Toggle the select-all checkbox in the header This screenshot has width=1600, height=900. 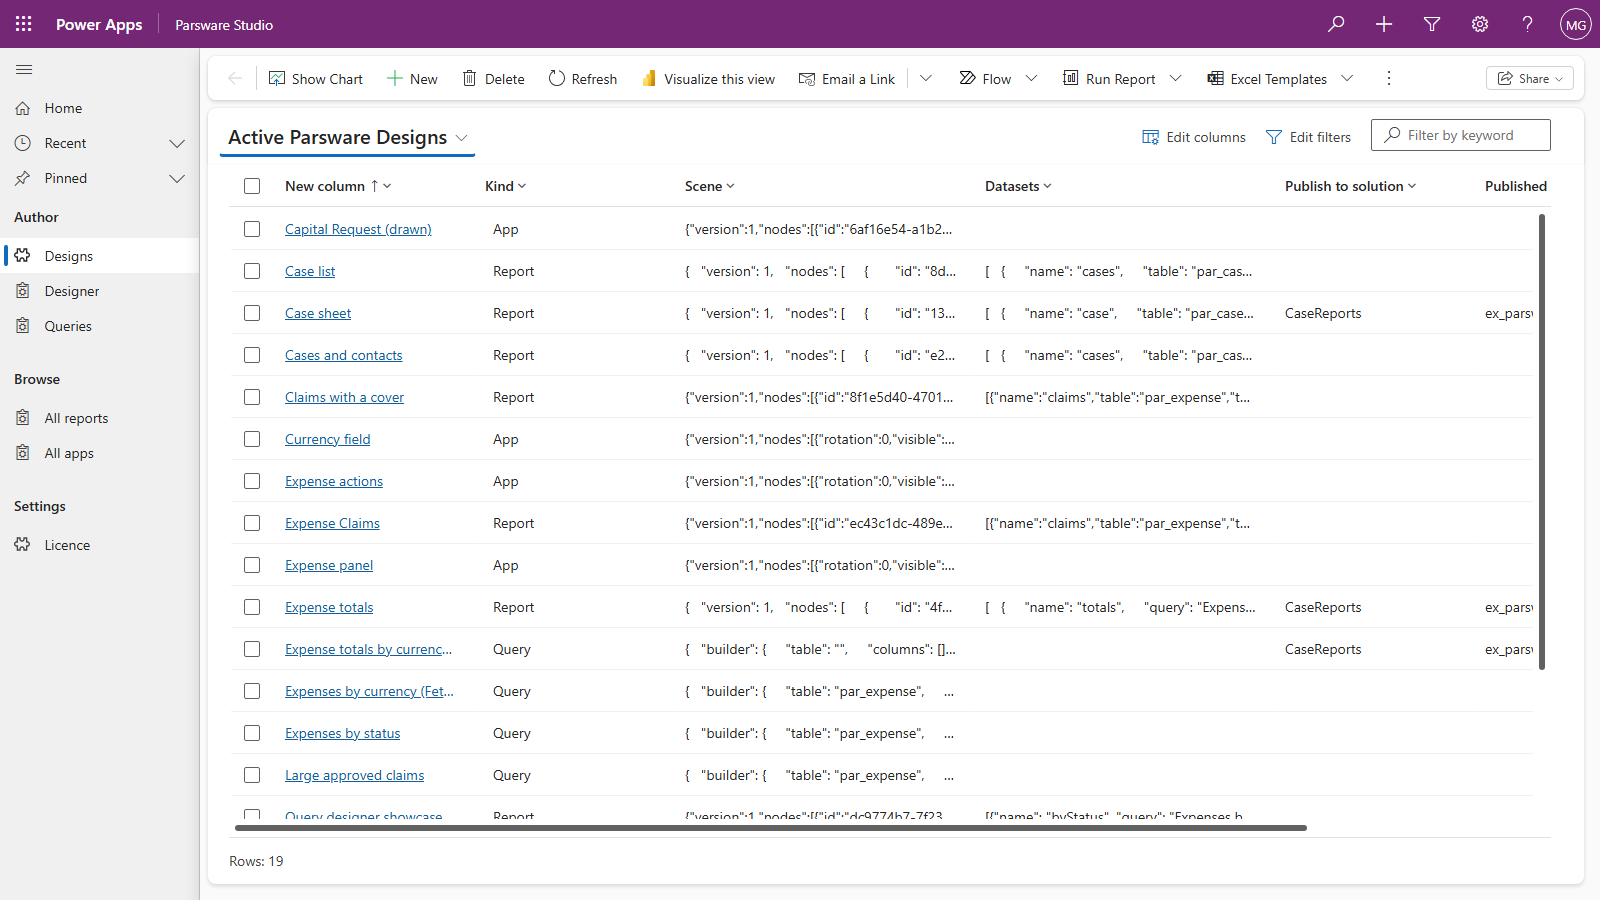tap(252, 186)
